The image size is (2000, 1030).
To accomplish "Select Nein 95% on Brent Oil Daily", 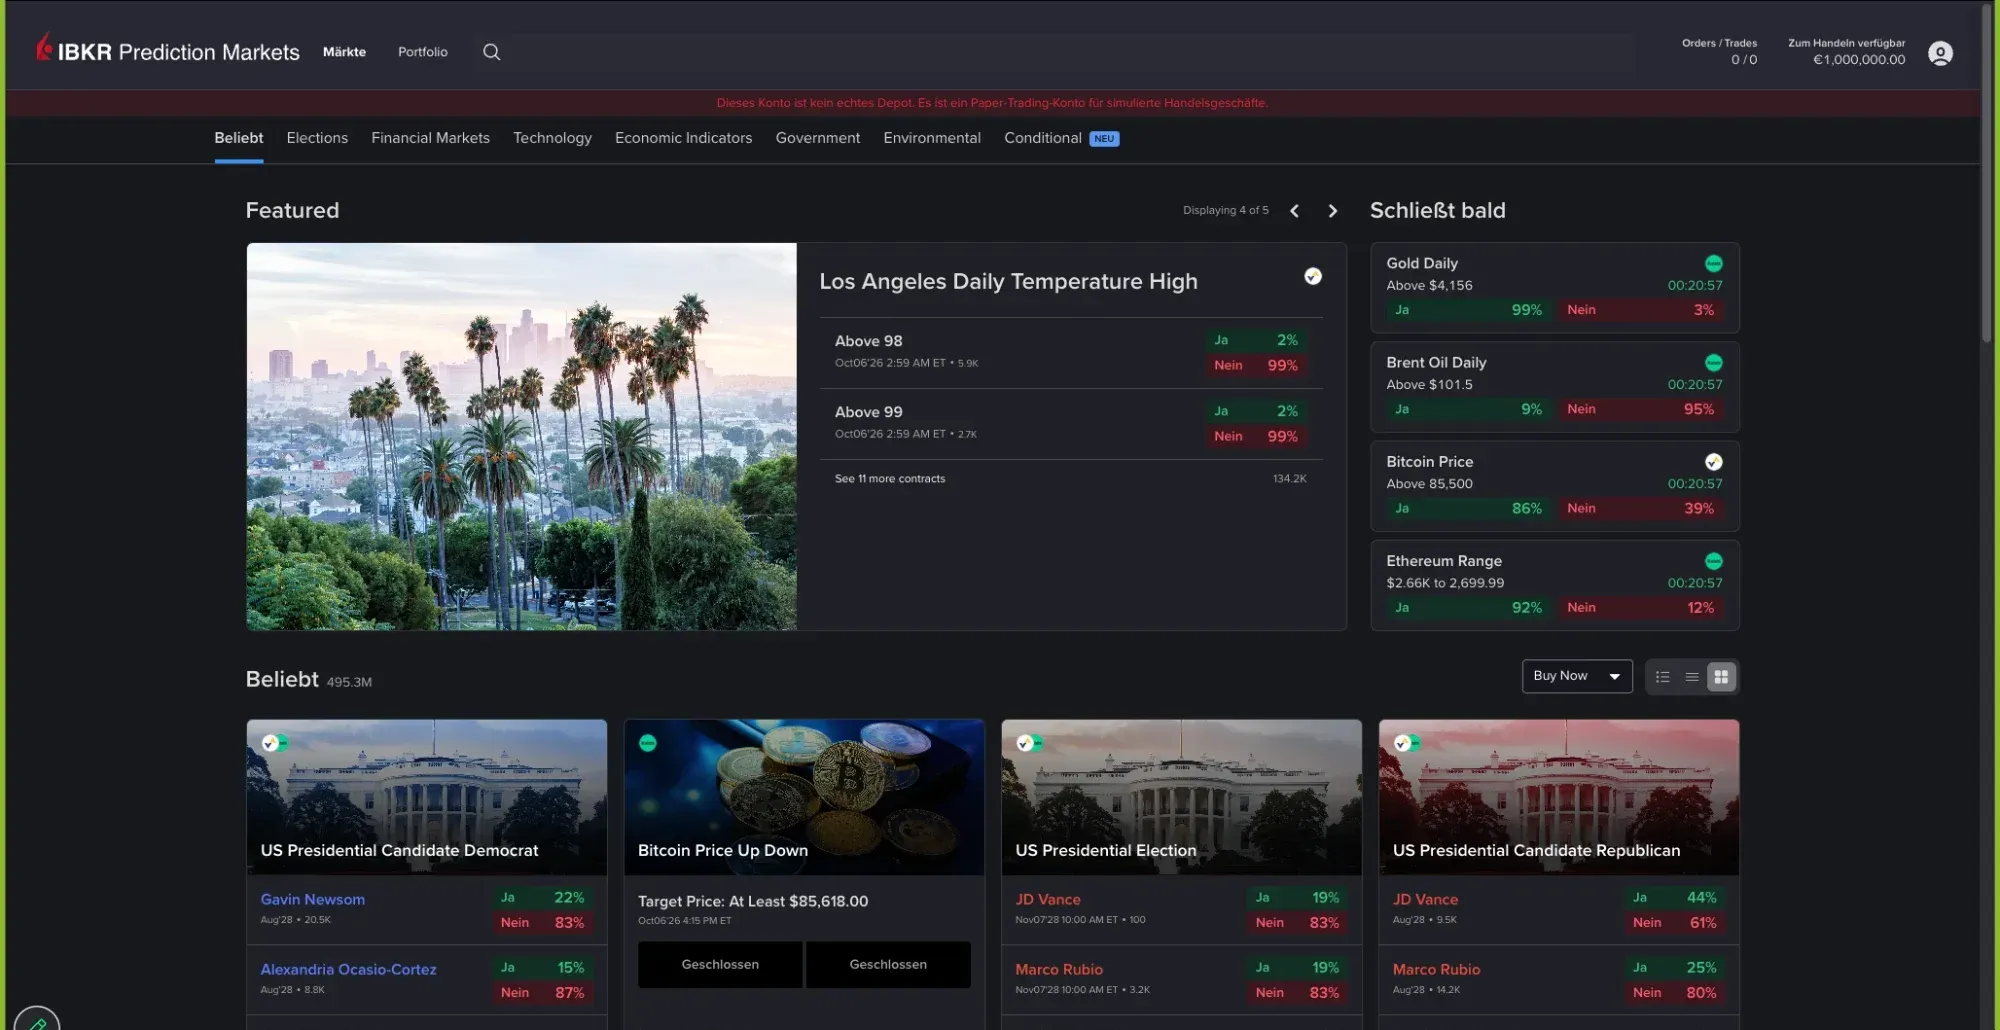I will pyautogui.click(x=1640, y=409).
